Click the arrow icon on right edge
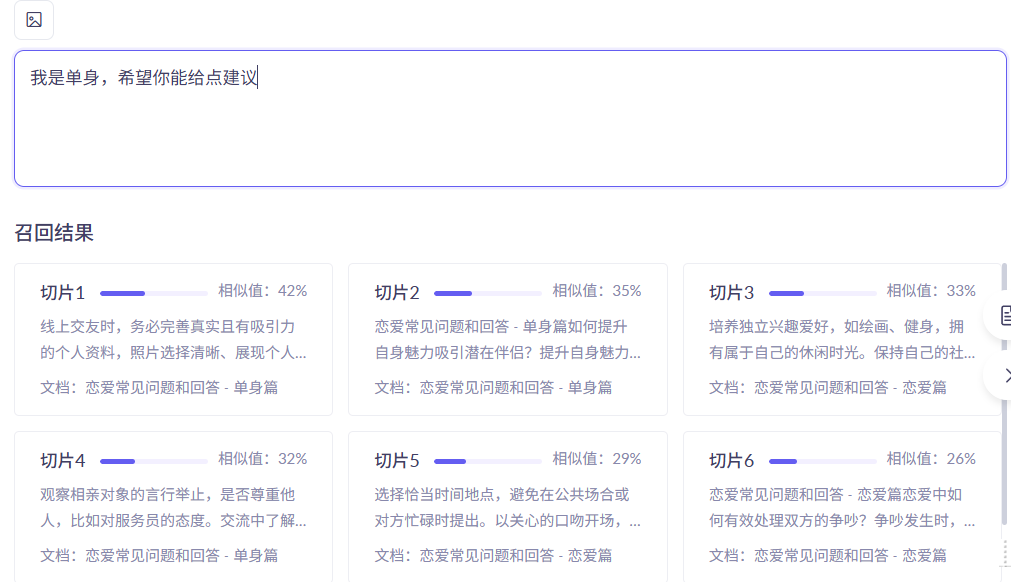 [1005, 376]
